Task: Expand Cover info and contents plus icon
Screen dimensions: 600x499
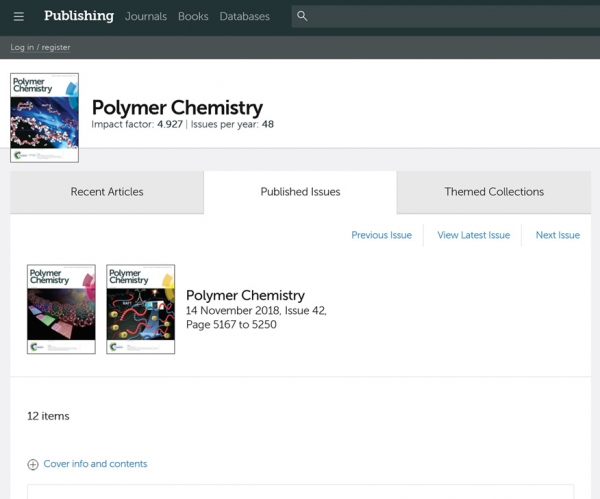Action: pyautogui.click(x=33, y=464)
